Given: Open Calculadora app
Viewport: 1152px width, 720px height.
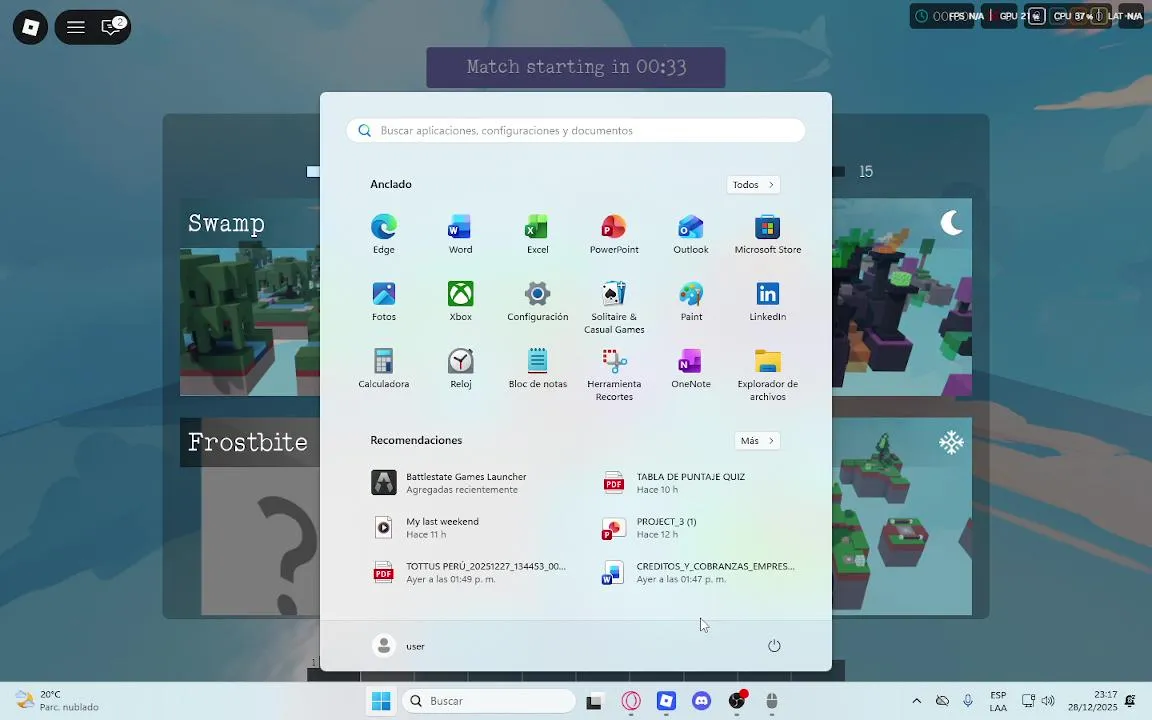Looking at the screenshot, I should pyautogui.click(x=384, y=368).
